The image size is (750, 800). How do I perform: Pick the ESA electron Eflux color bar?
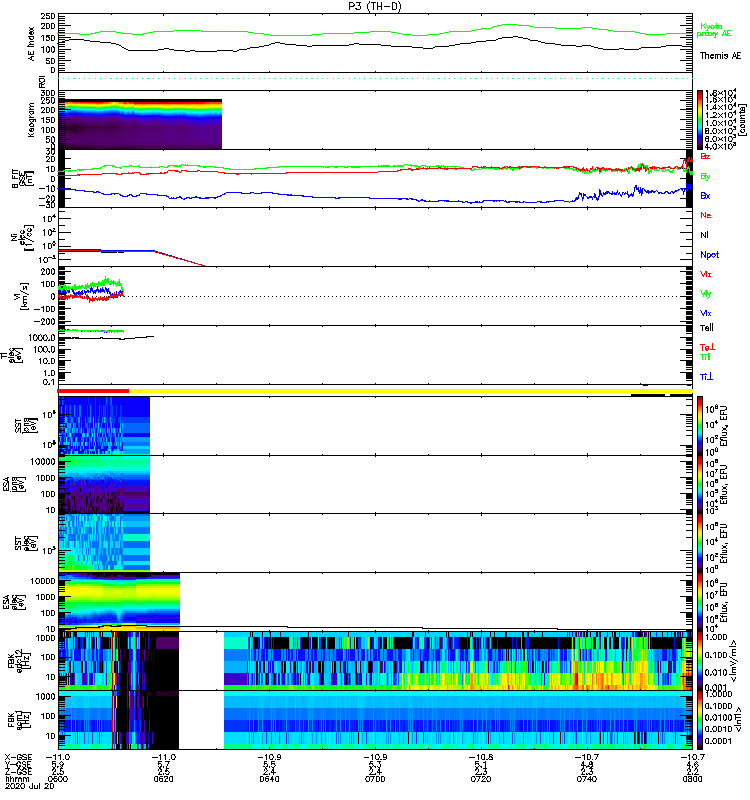tap(700, 601)
